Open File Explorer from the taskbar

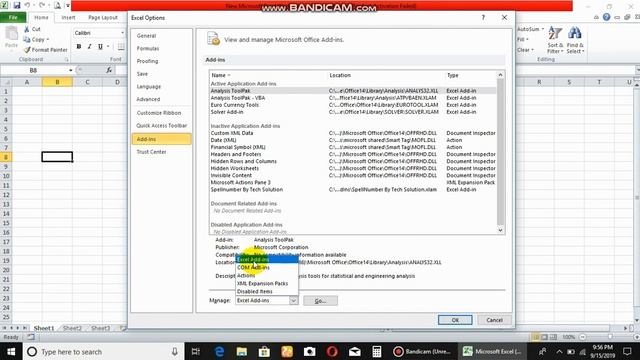click(x=242, y=351)
